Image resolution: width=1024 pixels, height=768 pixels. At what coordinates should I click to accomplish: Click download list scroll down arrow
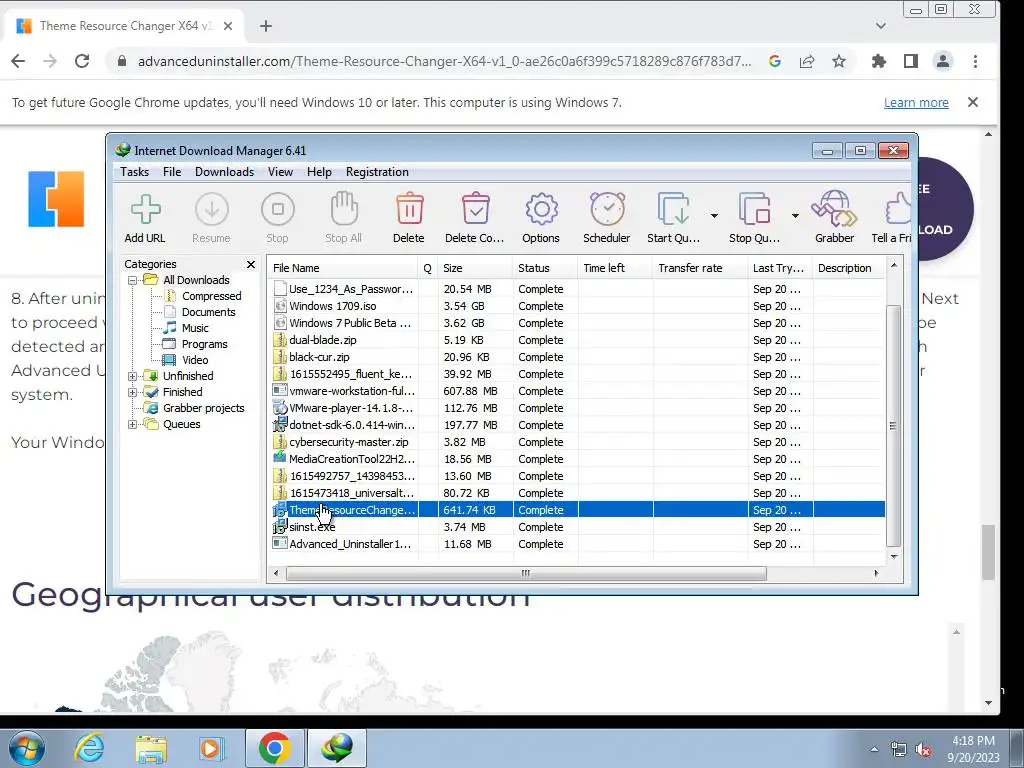[894, 556]
